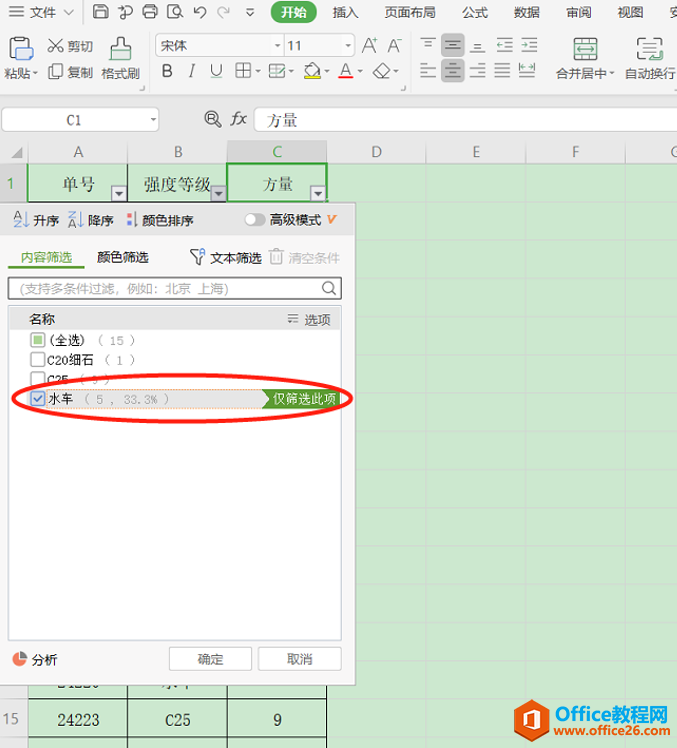
Task: Check the C25 filter checkbox
Action: [37, 378]
